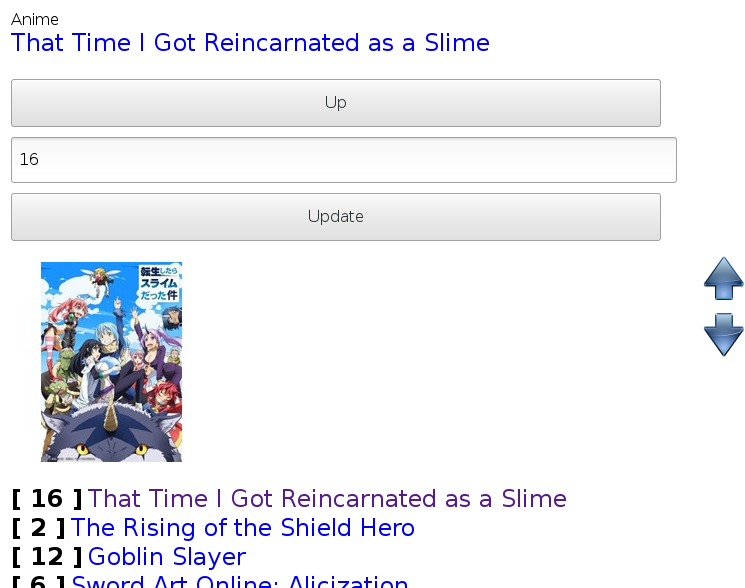Open the Goblin Slayer link
This screenshot has width=745, height=588.
tap(167, 557)
